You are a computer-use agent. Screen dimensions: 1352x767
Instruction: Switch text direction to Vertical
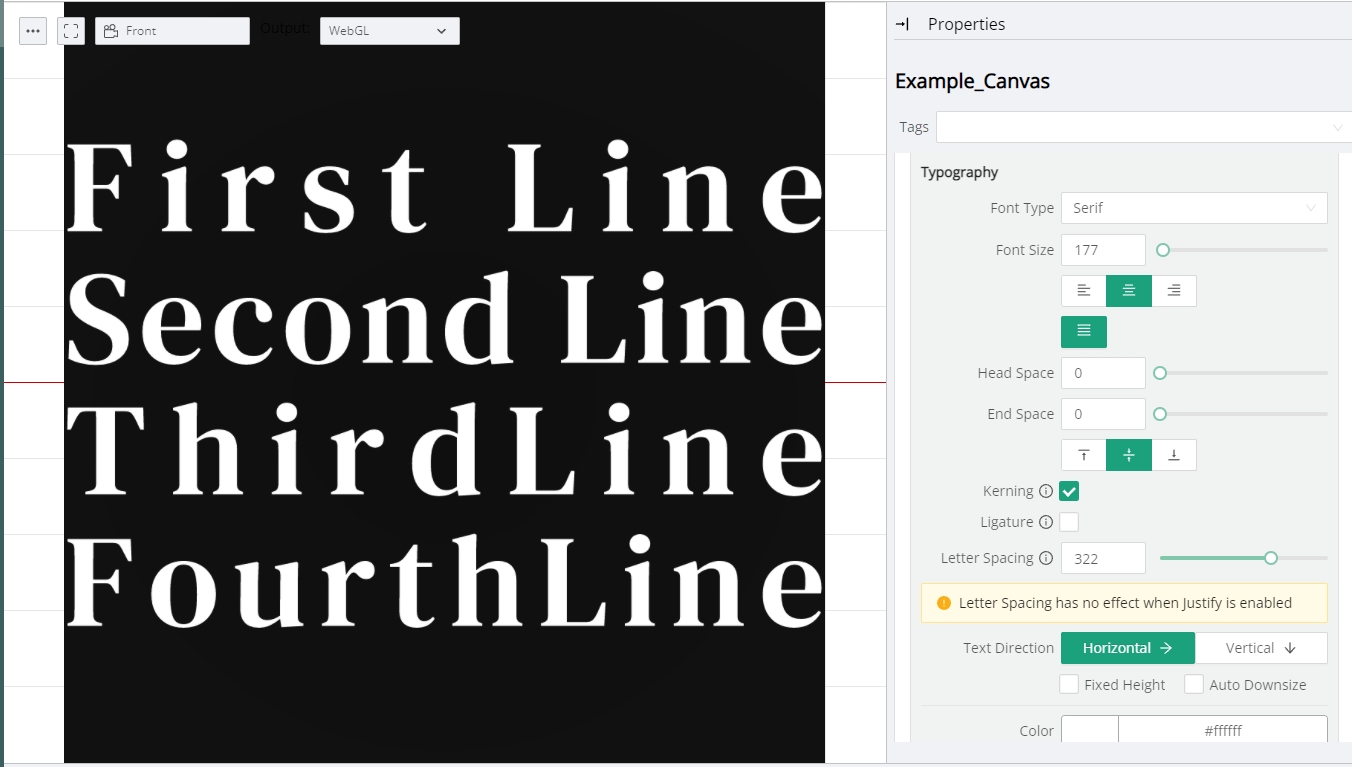tap(1261, 648)
